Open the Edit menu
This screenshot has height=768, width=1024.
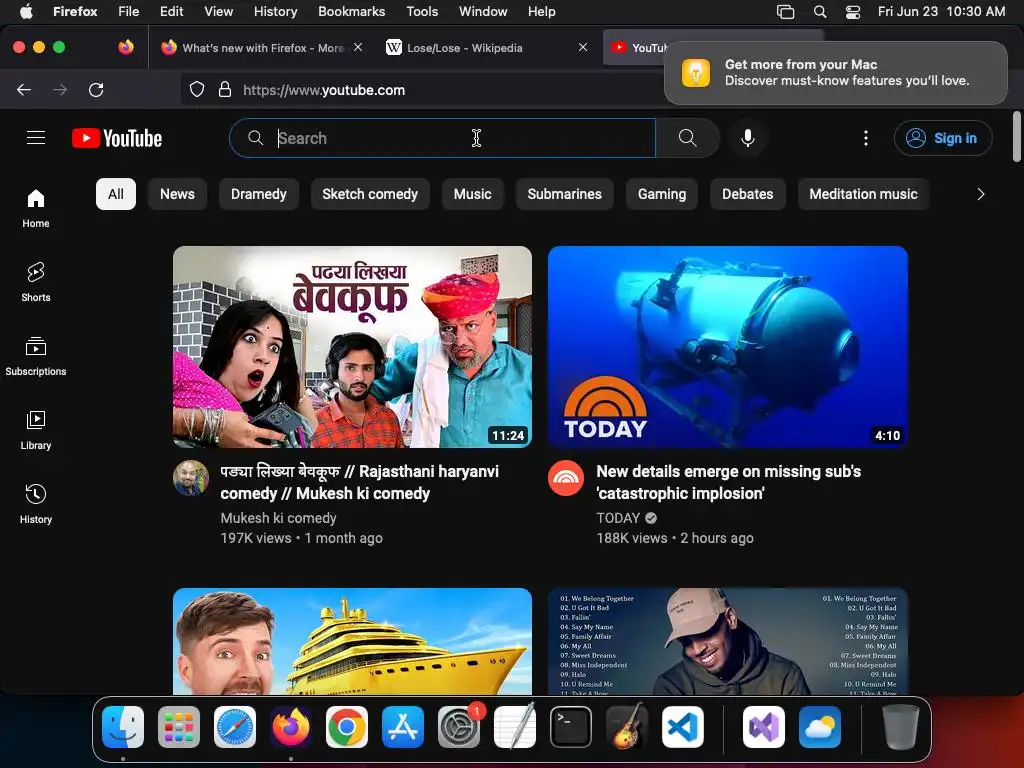pos(171,12)
